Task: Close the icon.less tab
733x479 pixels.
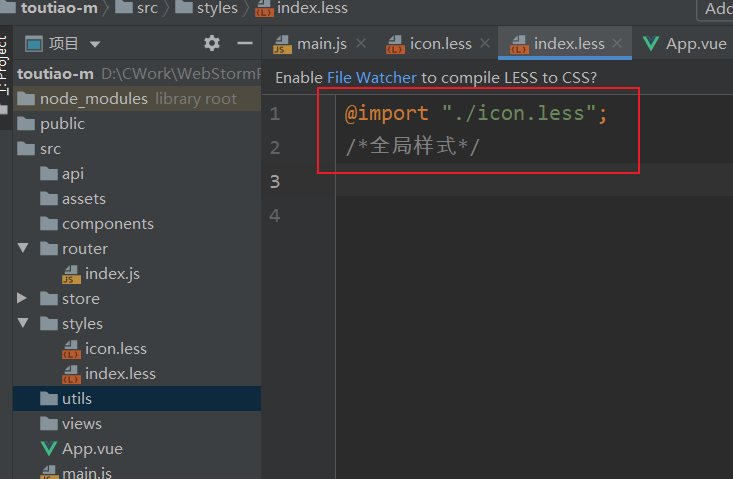Action: pyautogui.click(x=485, y=43)
